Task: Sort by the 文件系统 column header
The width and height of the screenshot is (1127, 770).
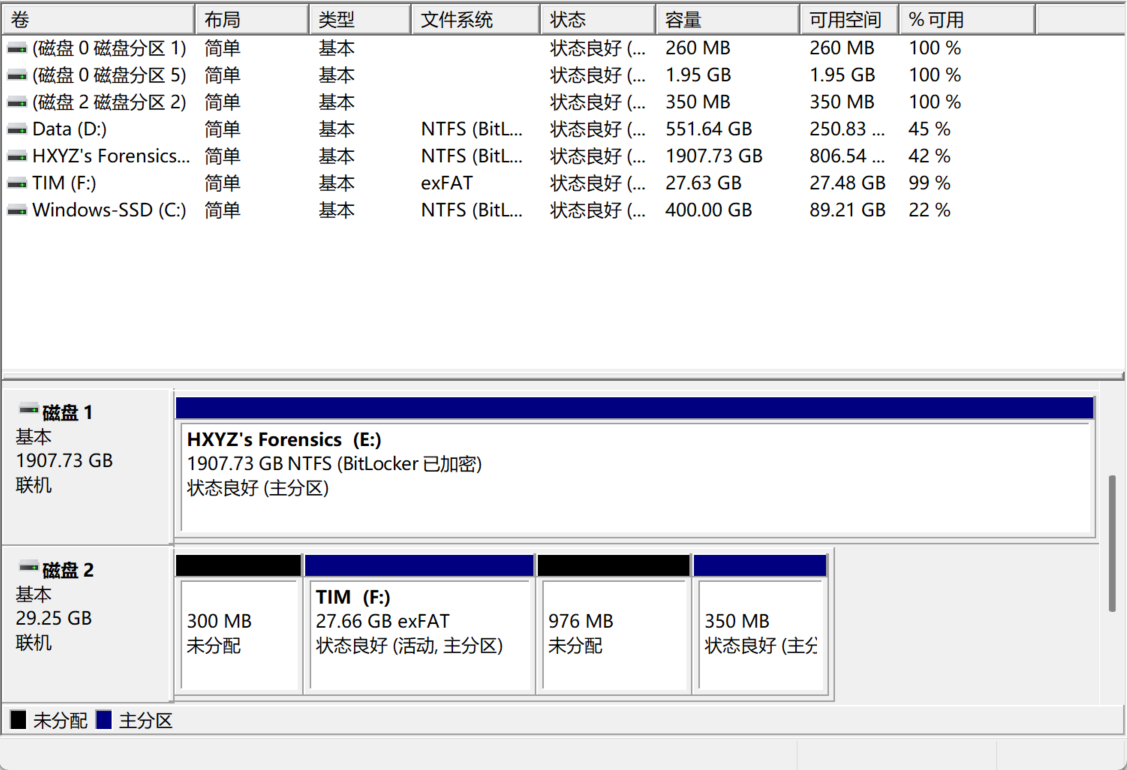Action: click(x=476, y=19)
